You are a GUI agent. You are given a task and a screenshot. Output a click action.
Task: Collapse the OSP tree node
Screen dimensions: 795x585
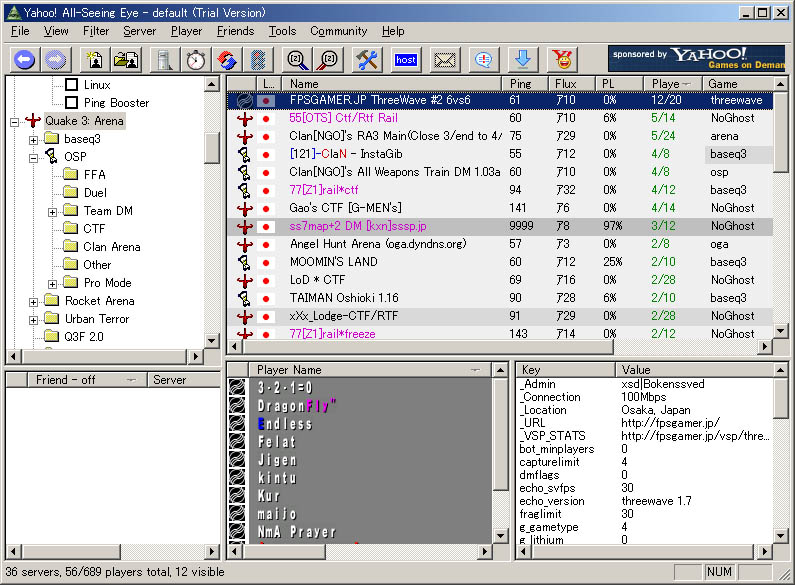[x=33, y=158]
